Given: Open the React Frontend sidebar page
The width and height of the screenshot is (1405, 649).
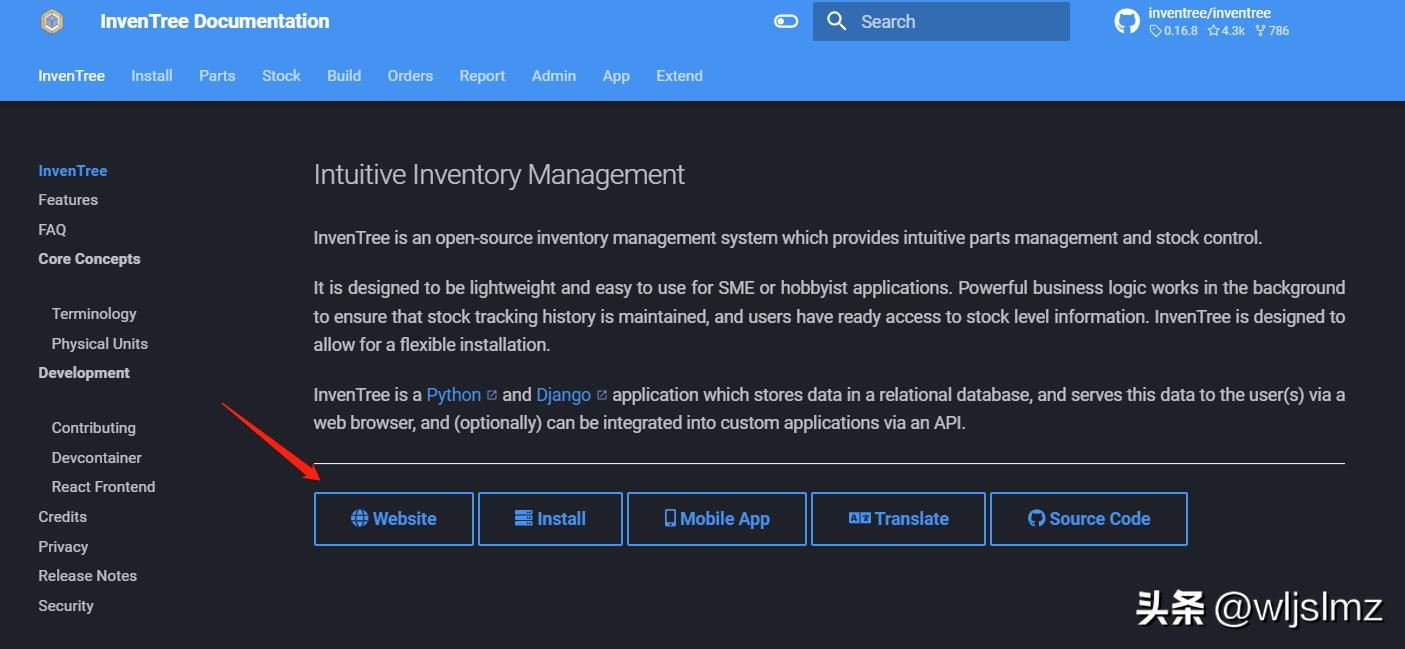Looking at the screenshot, I should [103, 487].
